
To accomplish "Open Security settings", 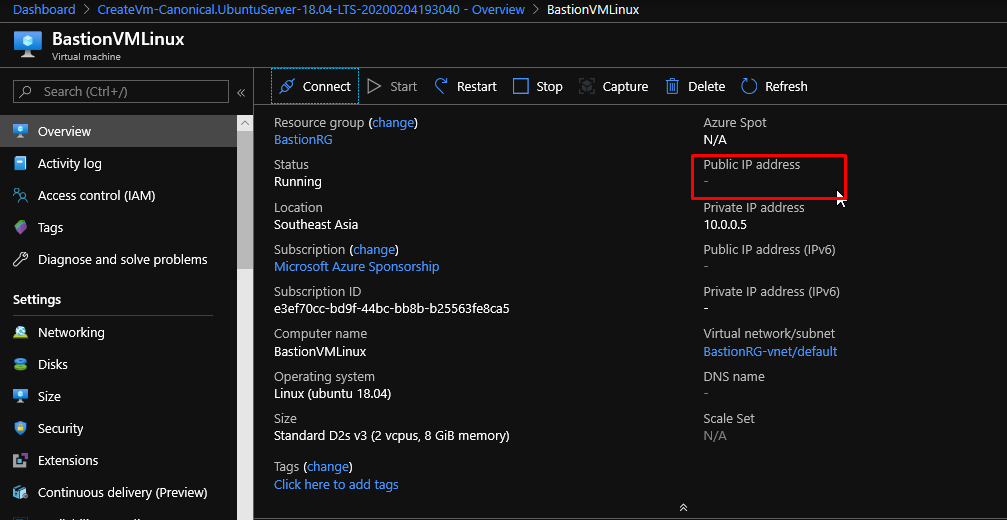I will (x=118, y=428).
